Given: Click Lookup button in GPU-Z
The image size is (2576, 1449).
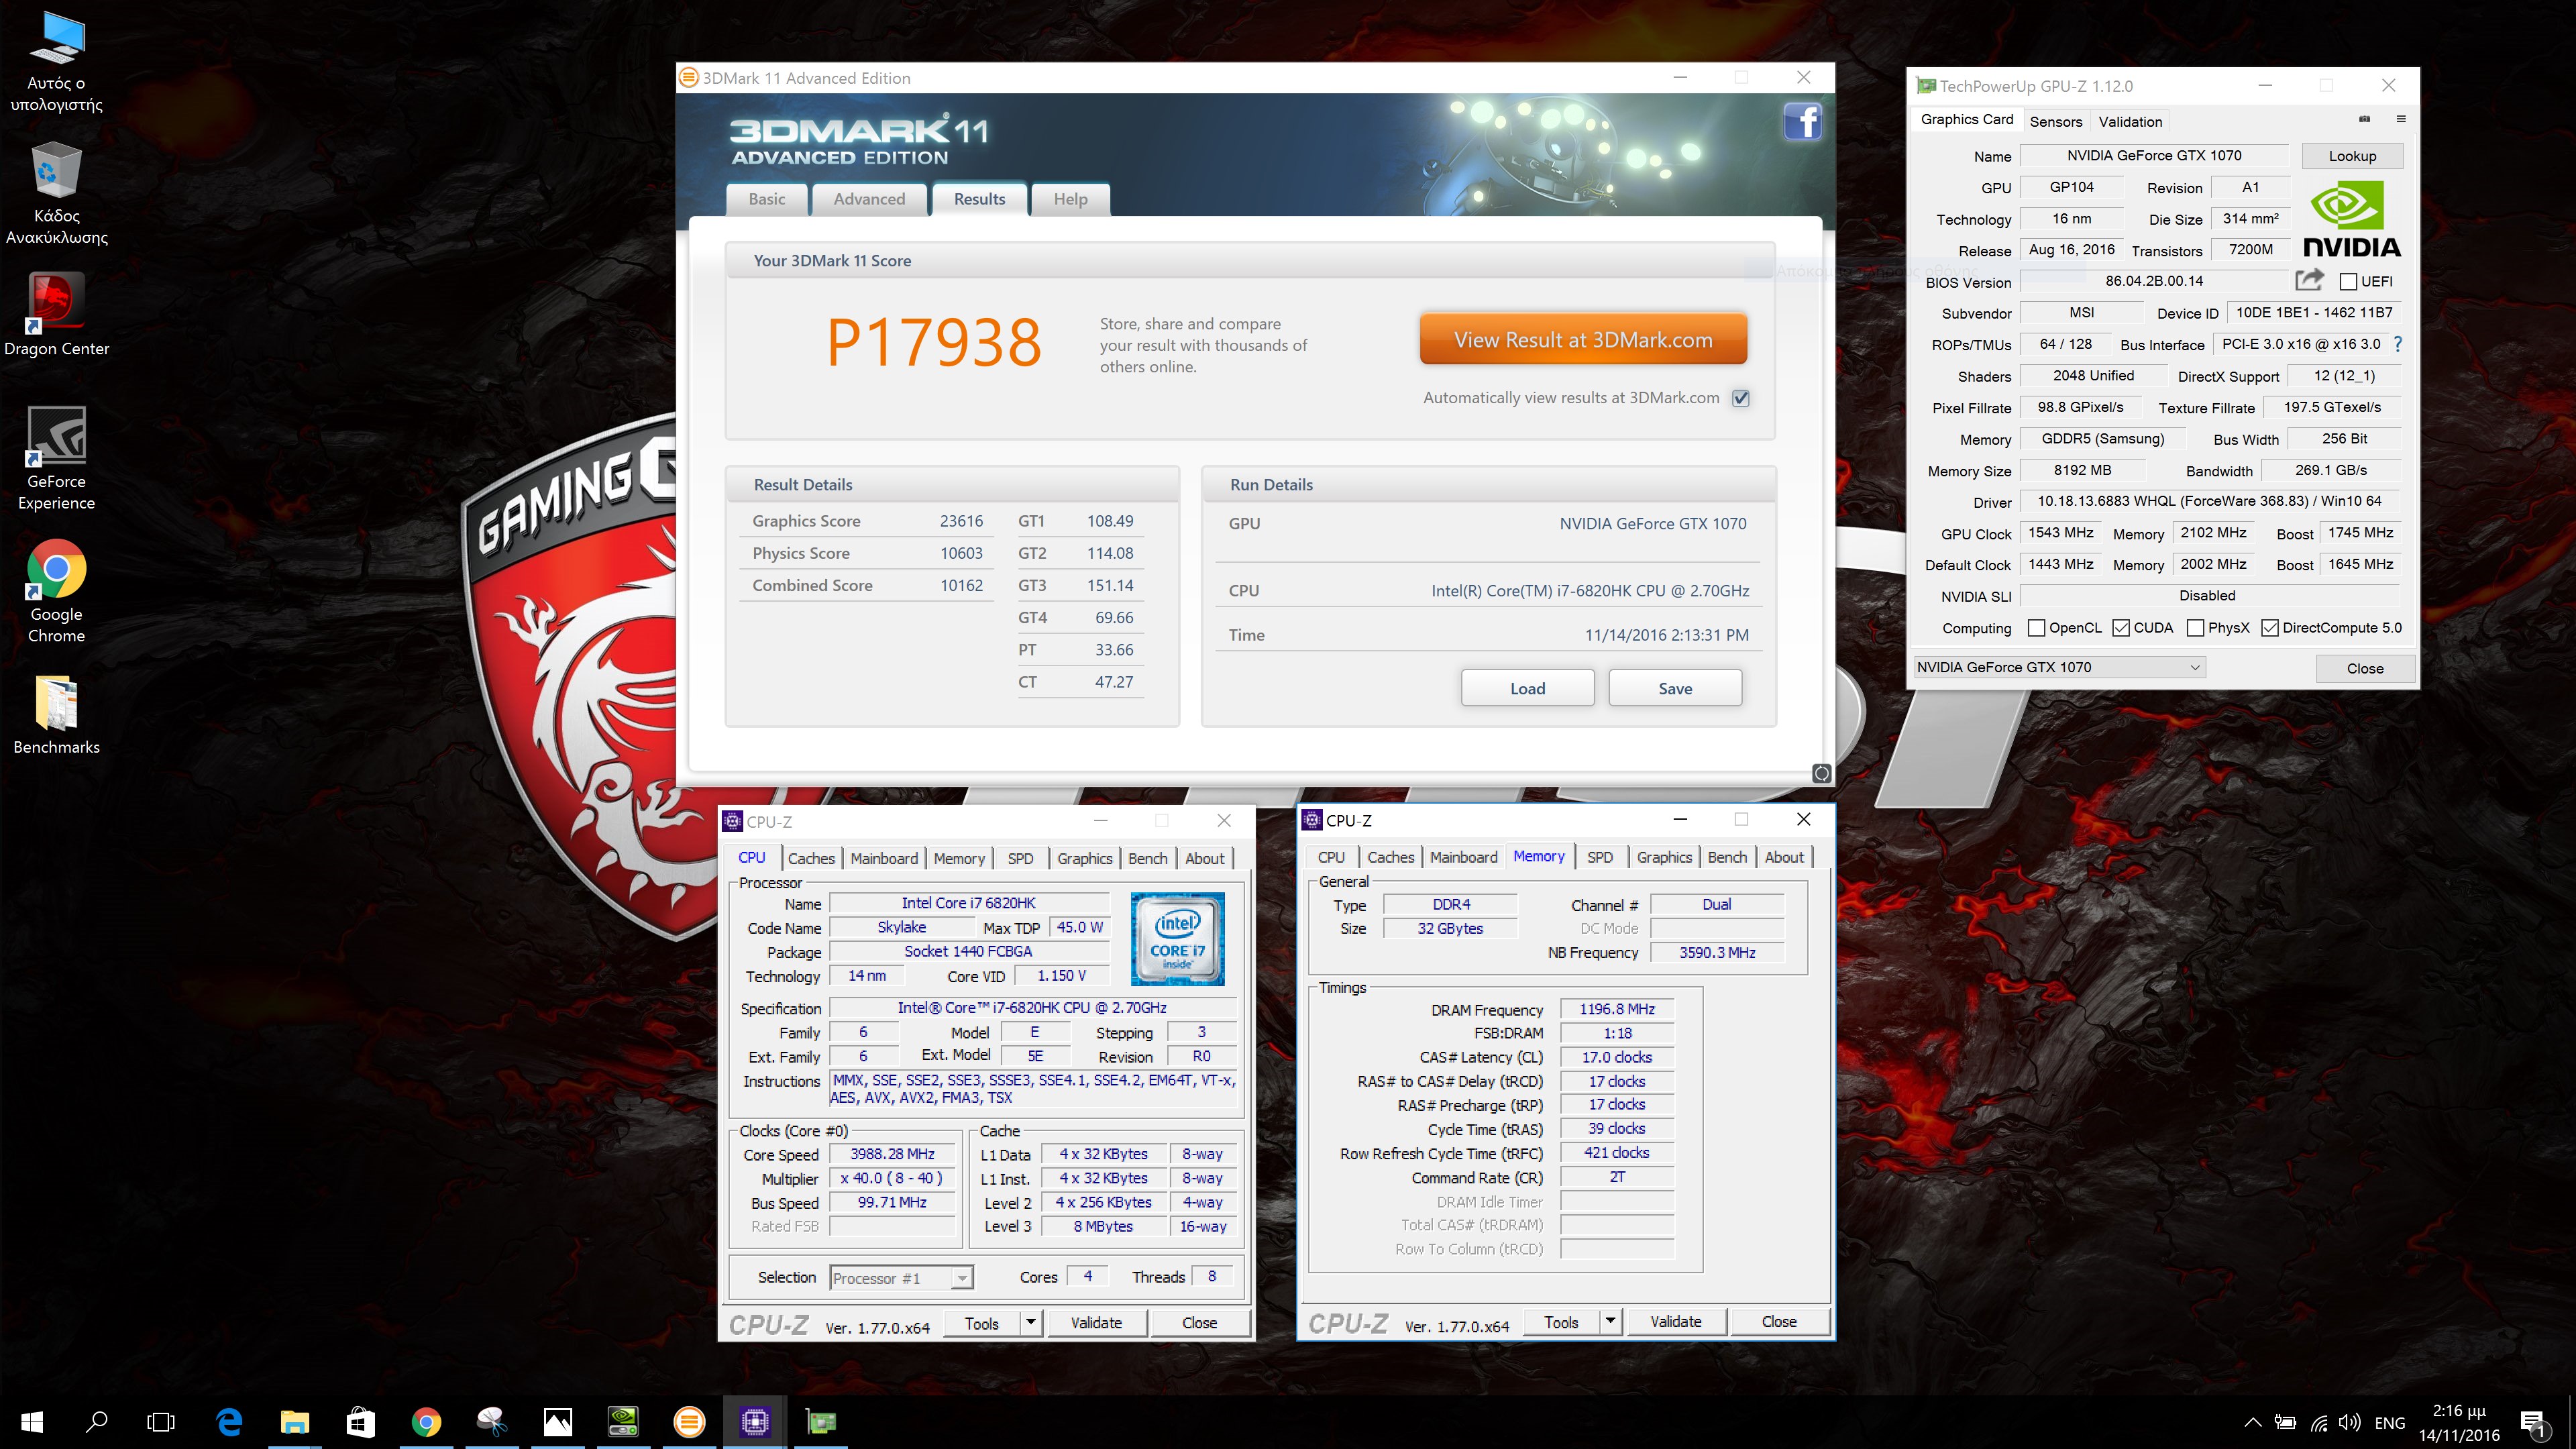Looking at the screenshot, I should coord(2352,156).
